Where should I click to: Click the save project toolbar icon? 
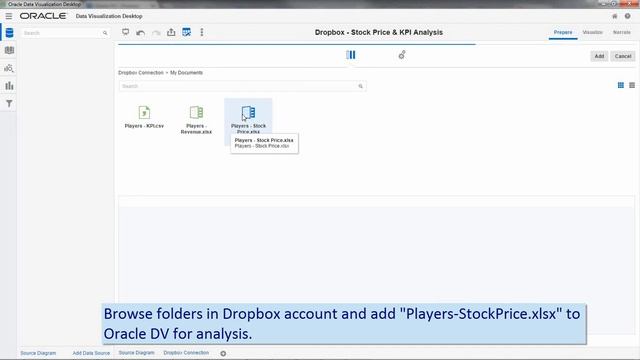(x=187, y=32)
